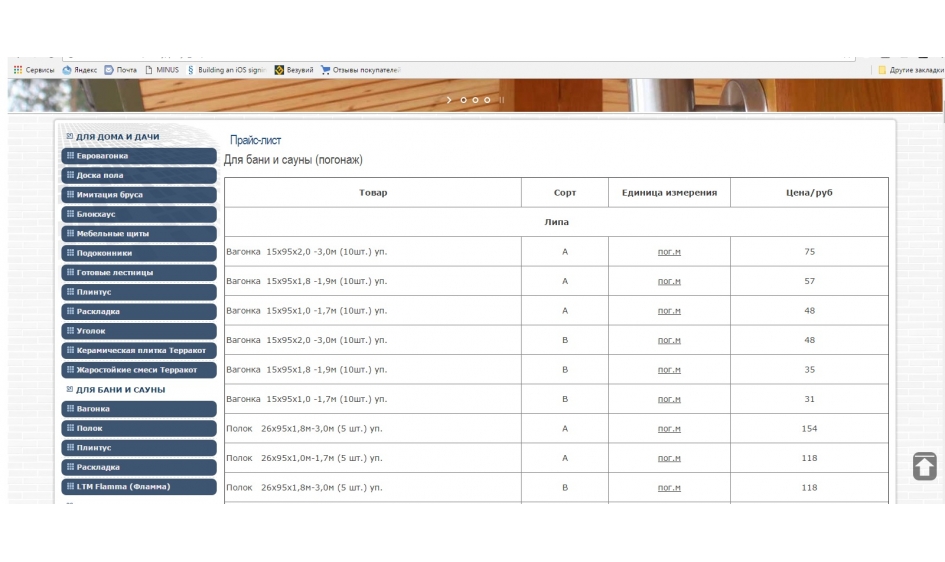Click the Товар column header
The image size is (945, 562).
373,193
